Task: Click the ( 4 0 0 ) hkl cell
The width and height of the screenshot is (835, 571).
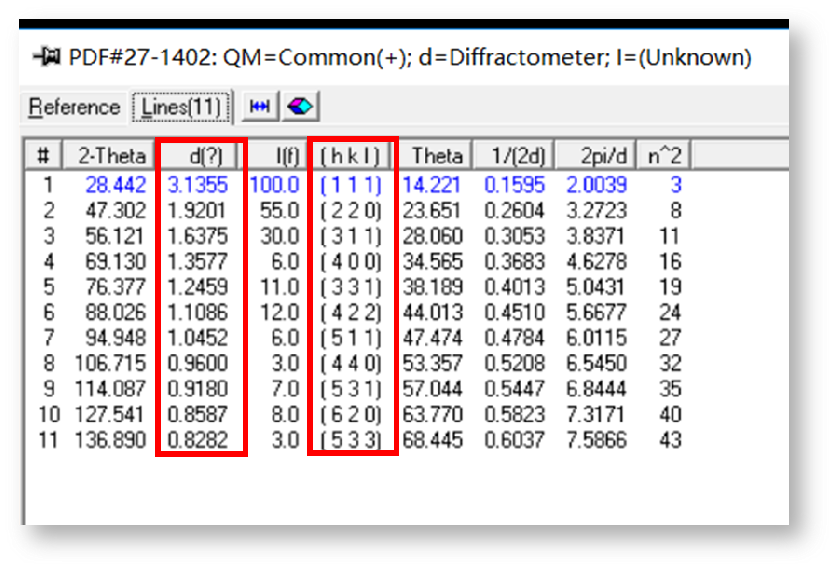Action: pyautogui.click(x=351, y=262)
